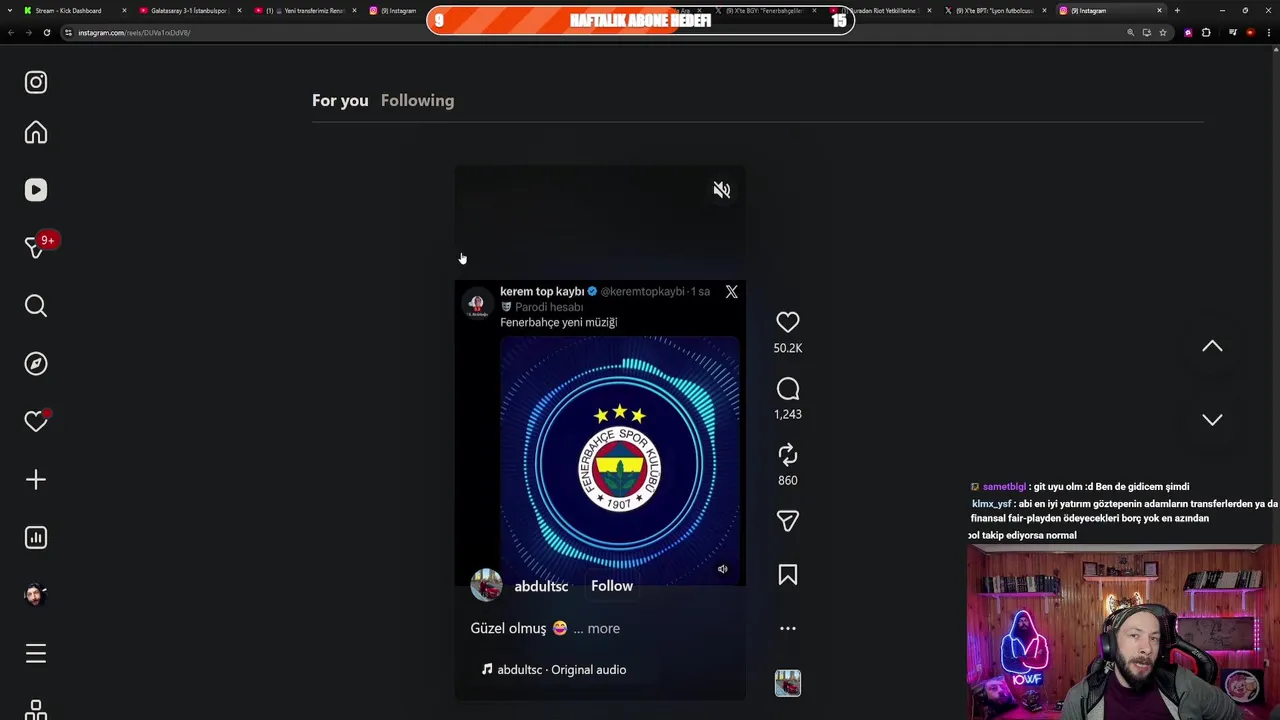Go back in the browser

click(11, 32)
